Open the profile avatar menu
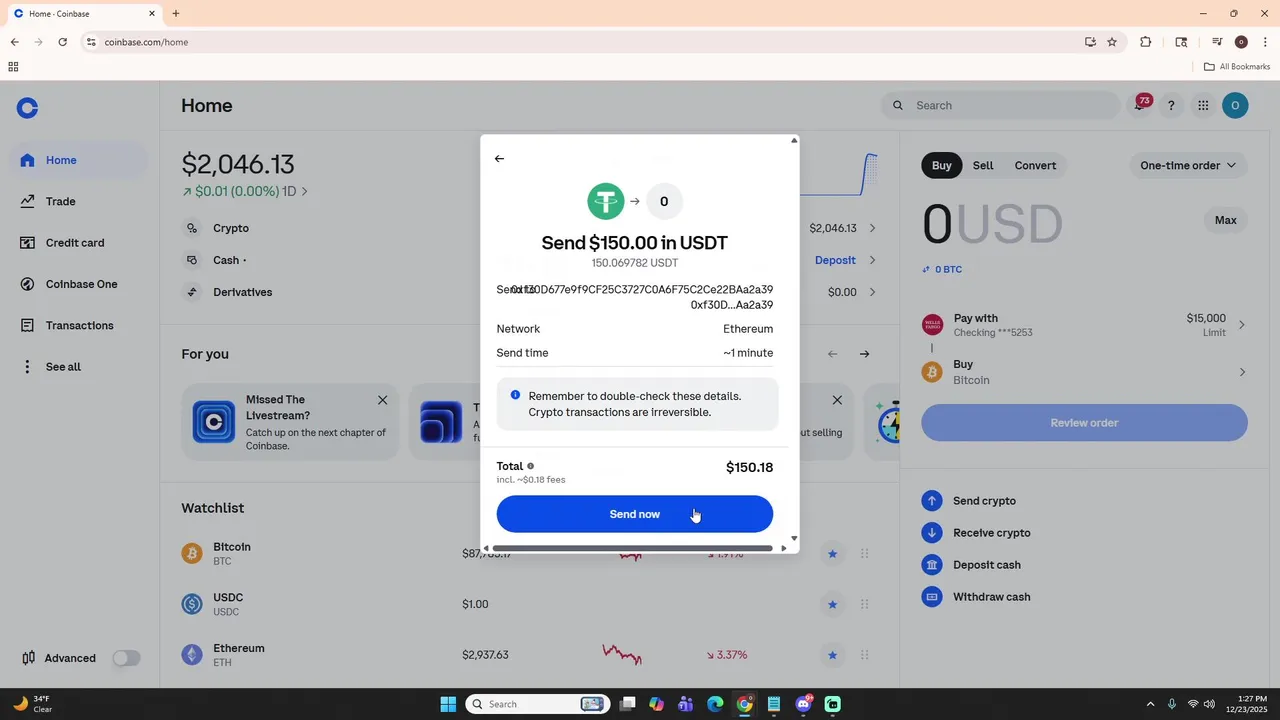The image size is (1280, 720). click(1235, 105)
